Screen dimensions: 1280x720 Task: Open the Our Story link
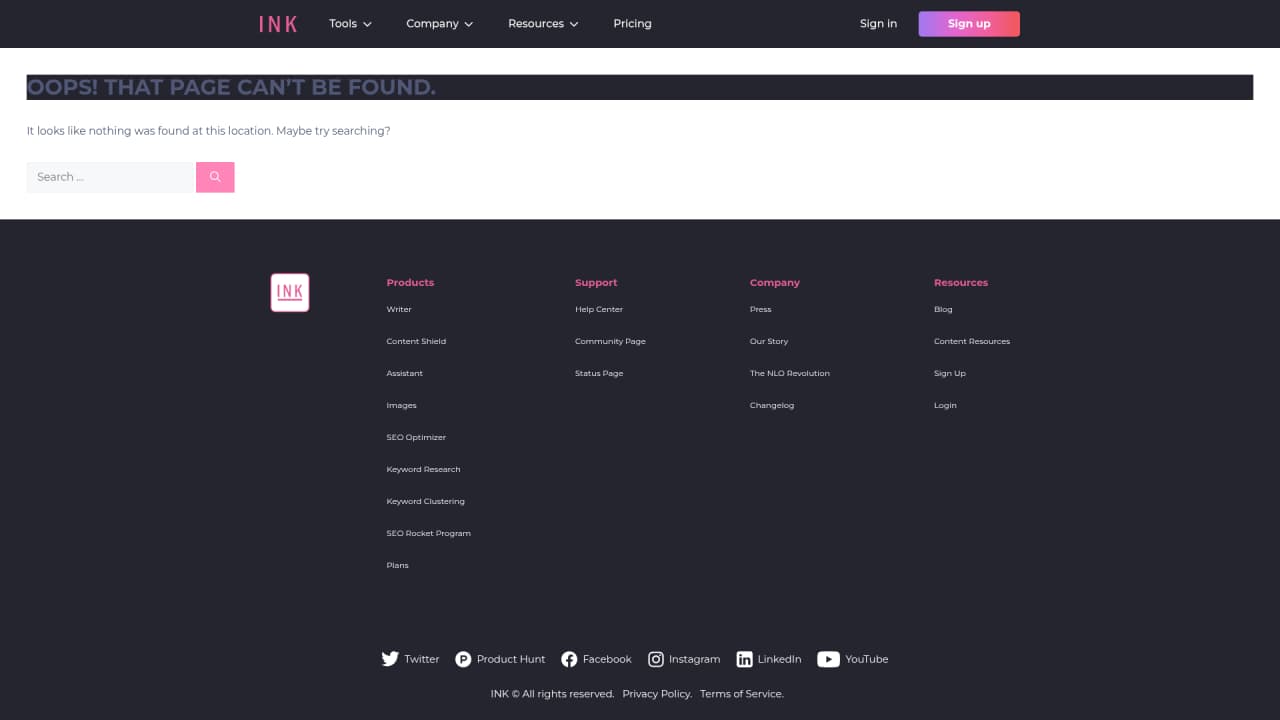pyautogui.click(x=769, y=341)
